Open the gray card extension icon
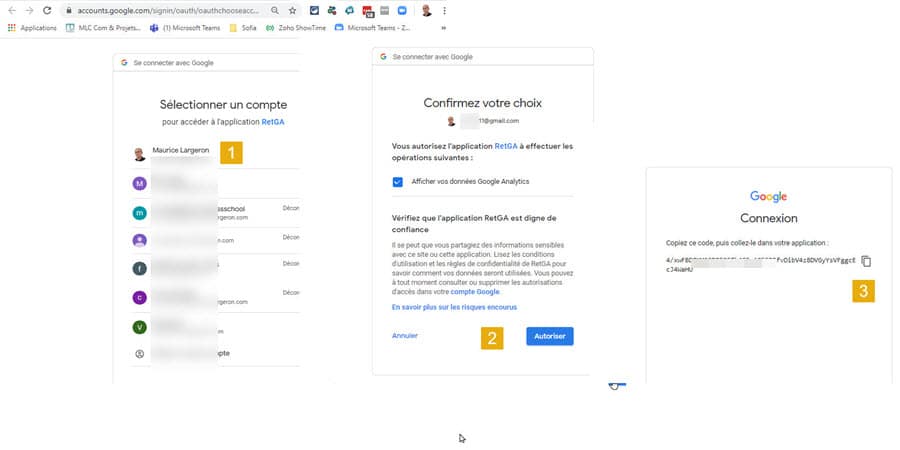 385,10
